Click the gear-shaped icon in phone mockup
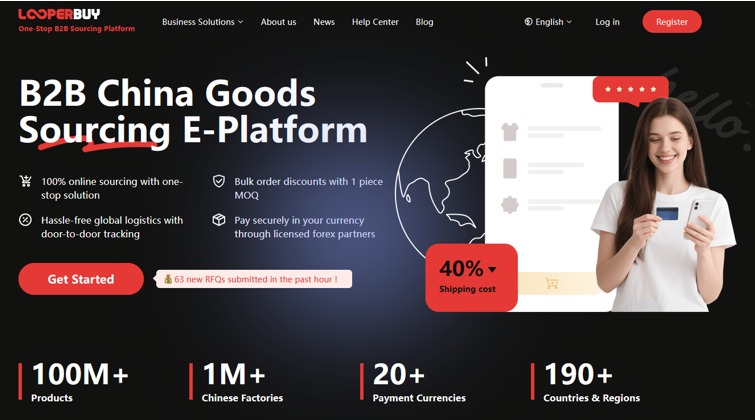Image resolution: width=755 pixels, height=420 pixels. click(509, 205)
